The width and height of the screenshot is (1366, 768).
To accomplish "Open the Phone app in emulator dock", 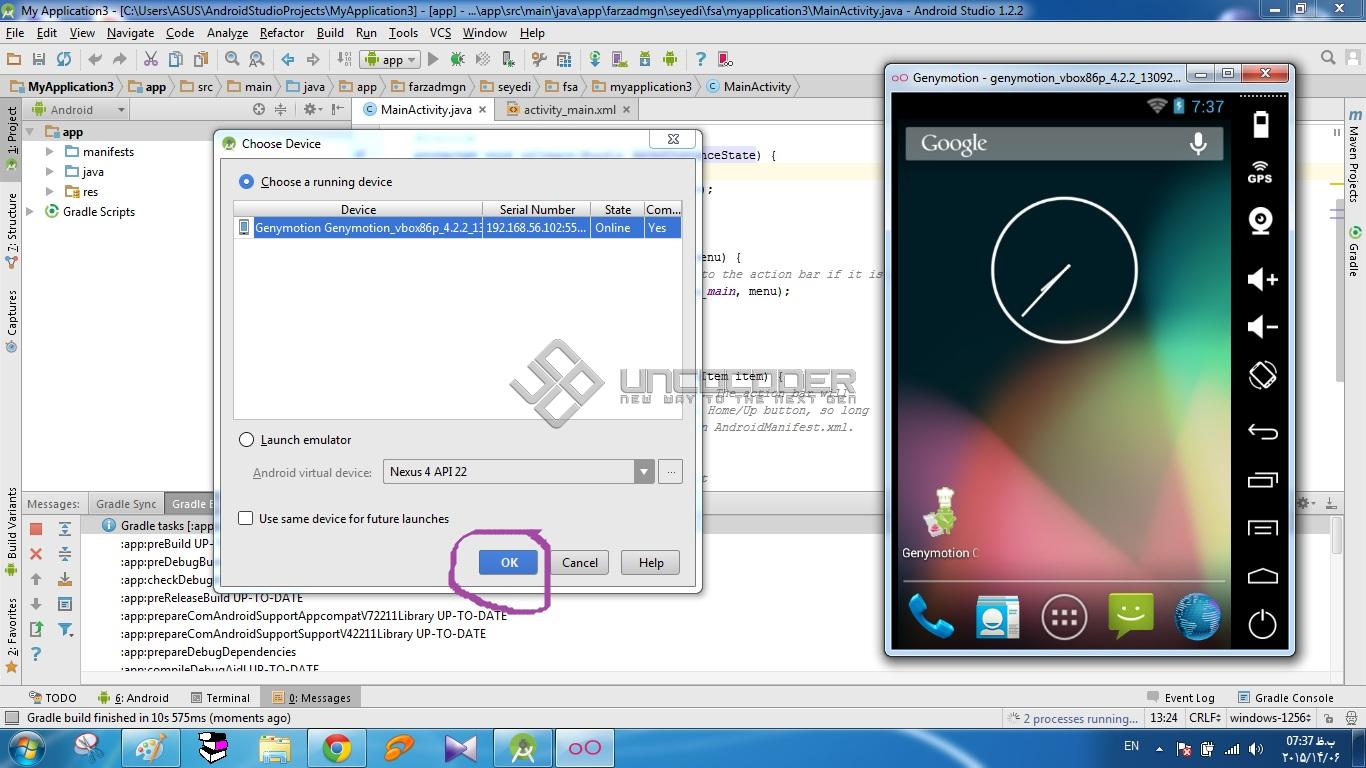I will point(930,616).
